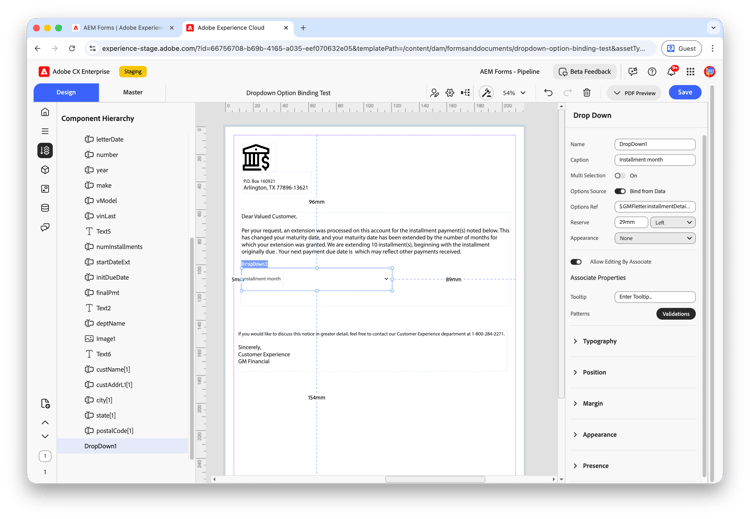Click page 1 thumbnail button in sidebar

coord(45,456)
